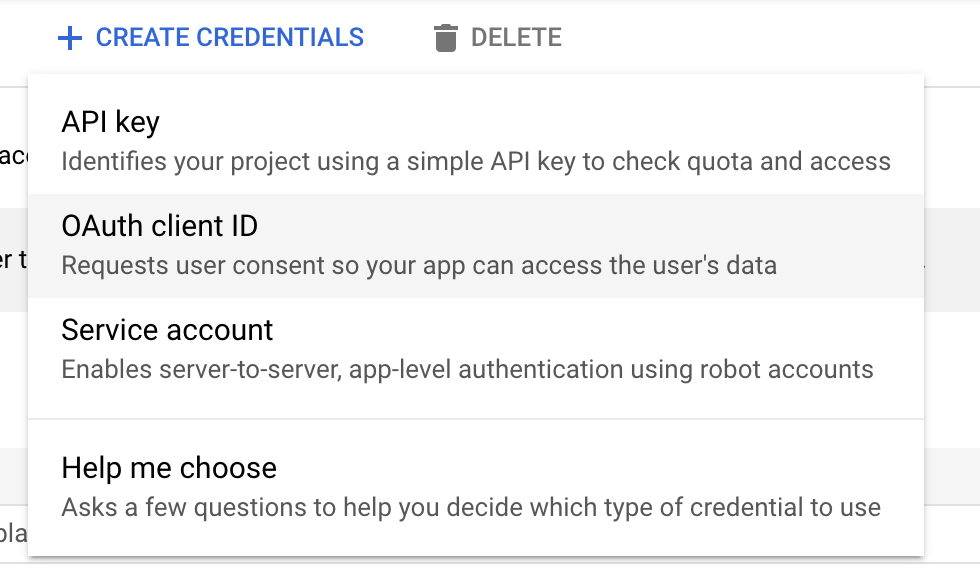Image resolution: width=980 pixels, height=570 pixels.
Task: Click the 'Identifies your project' description text
Action: (476, 161)
